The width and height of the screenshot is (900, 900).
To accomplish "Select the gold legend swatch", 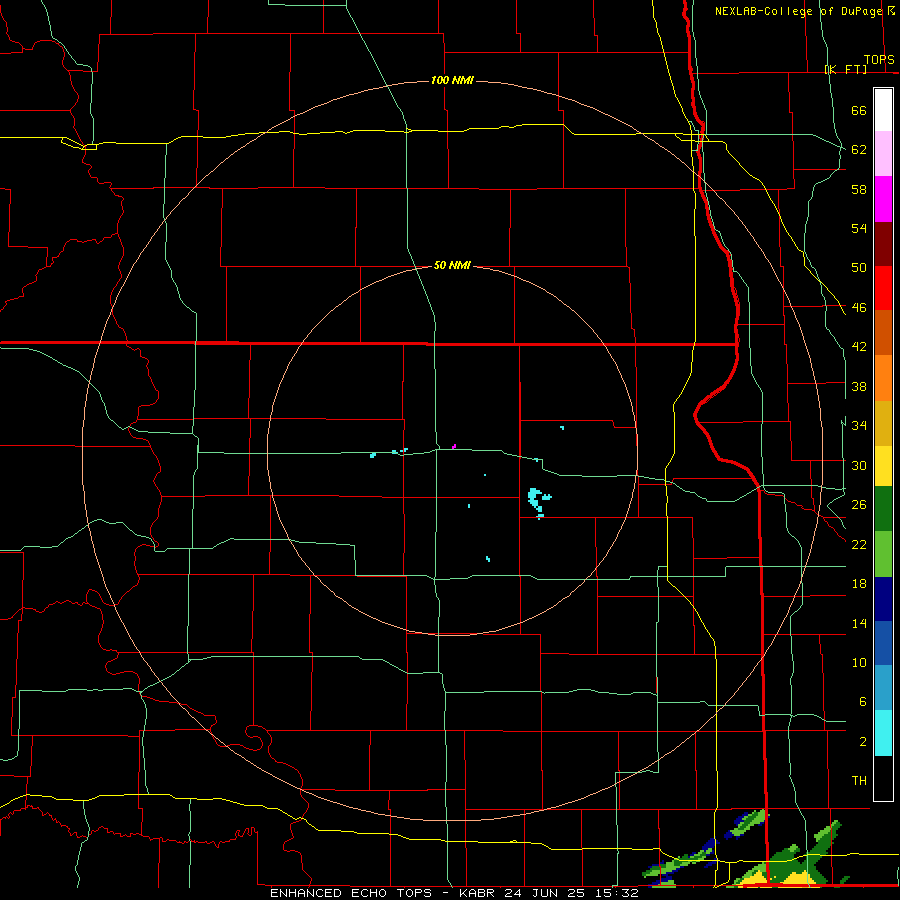I will click(x=883, y=423).
